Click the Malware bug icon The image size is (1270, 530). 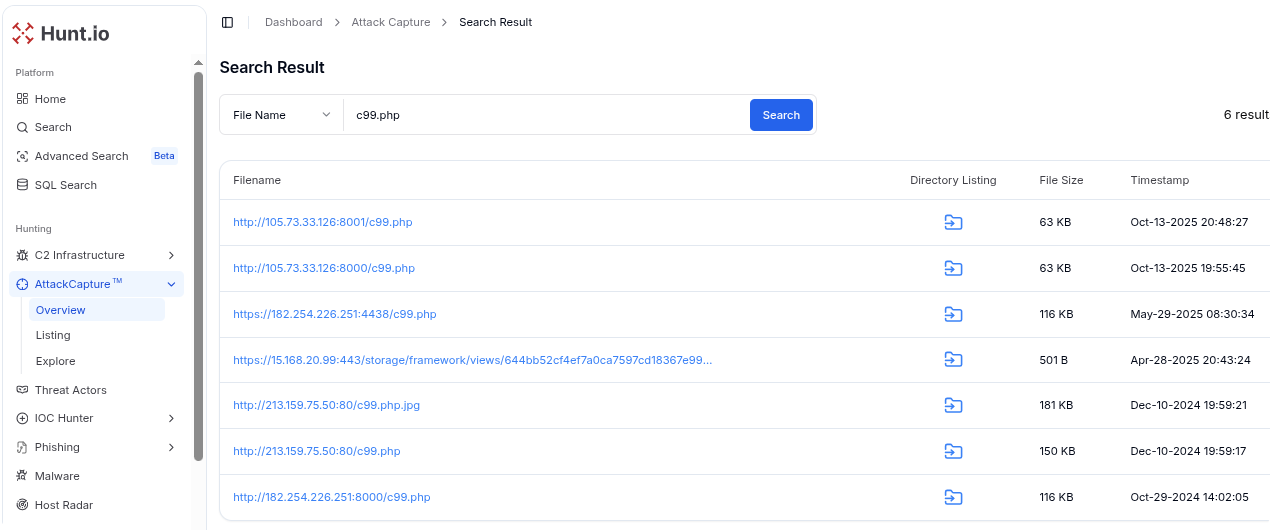pos(23,476)
